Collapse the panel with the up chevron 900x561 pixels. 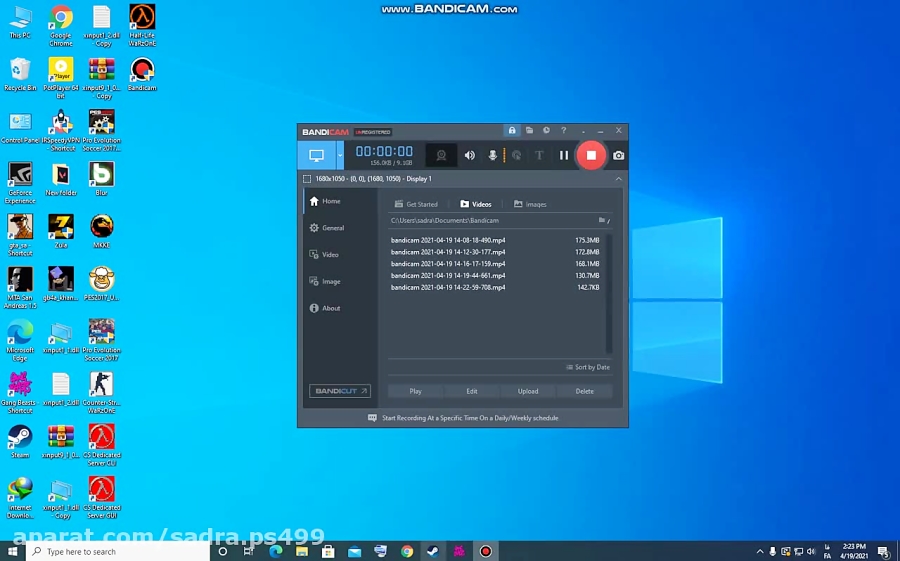click(618, 179)
